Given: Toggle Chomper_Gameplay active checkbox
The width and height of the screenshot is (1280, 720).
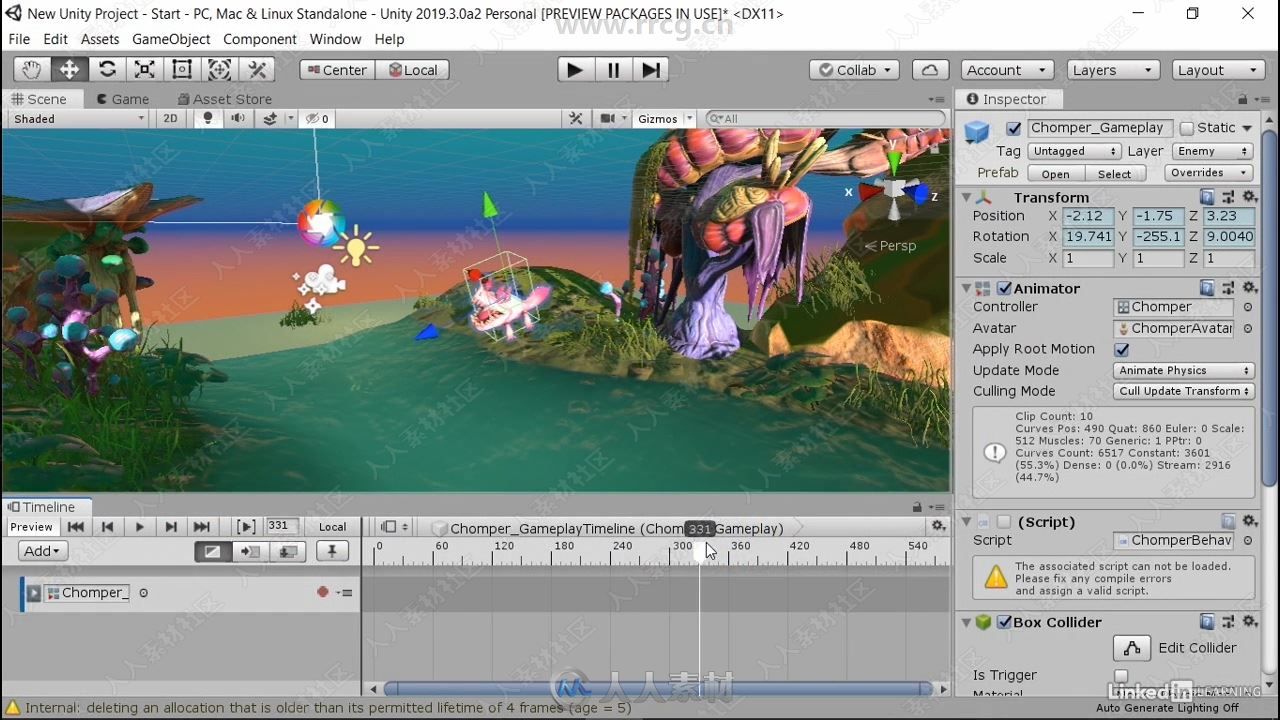Looking at the screenshot, I should coord(1013,128).
